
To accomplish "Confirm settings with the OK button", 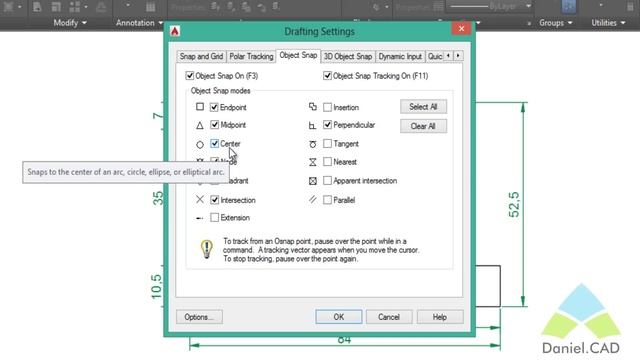I will tap(339, 317).
